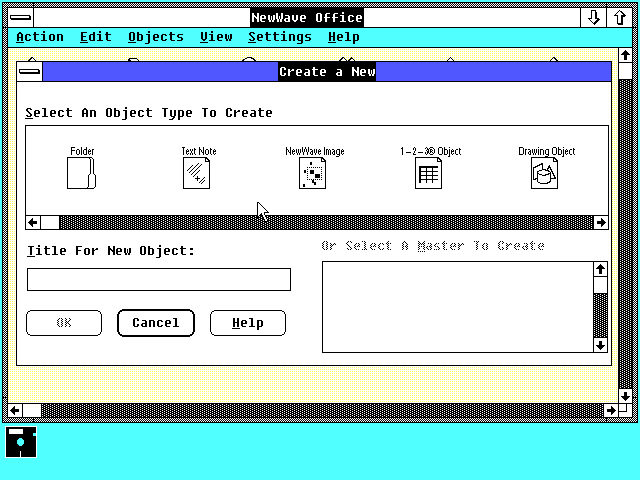Viewport: 640px width, 480px height.
Task: Open the Create a New dialog control menu
Action: 29,72
